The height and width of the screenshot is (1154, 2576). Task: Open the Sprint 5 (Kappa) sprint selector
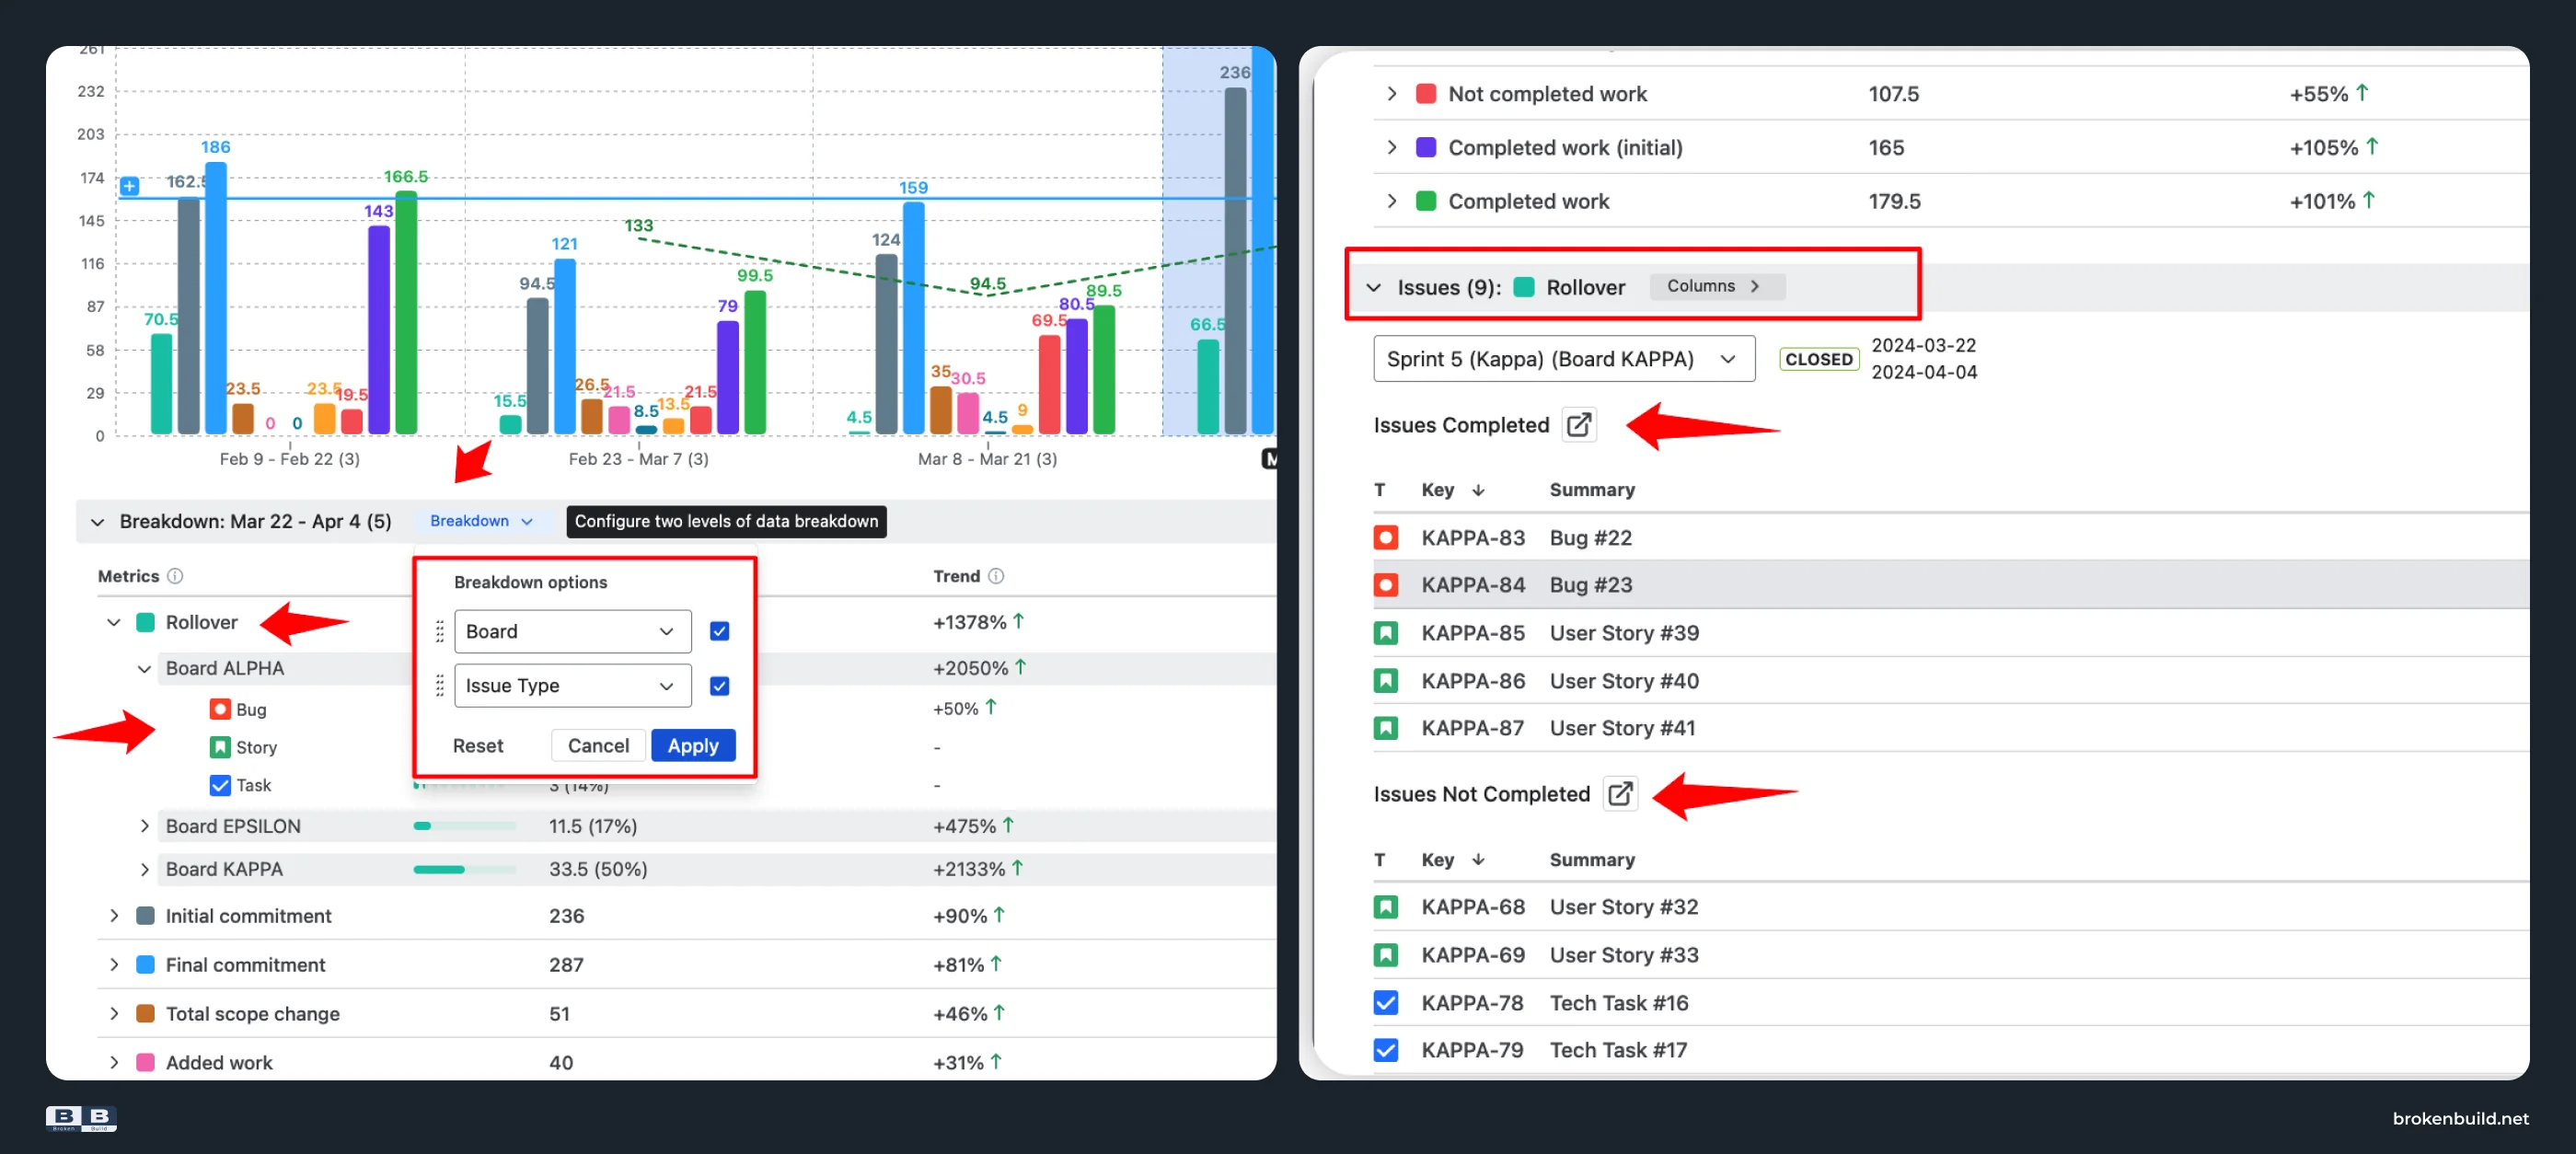click(x=1563, y=359)
